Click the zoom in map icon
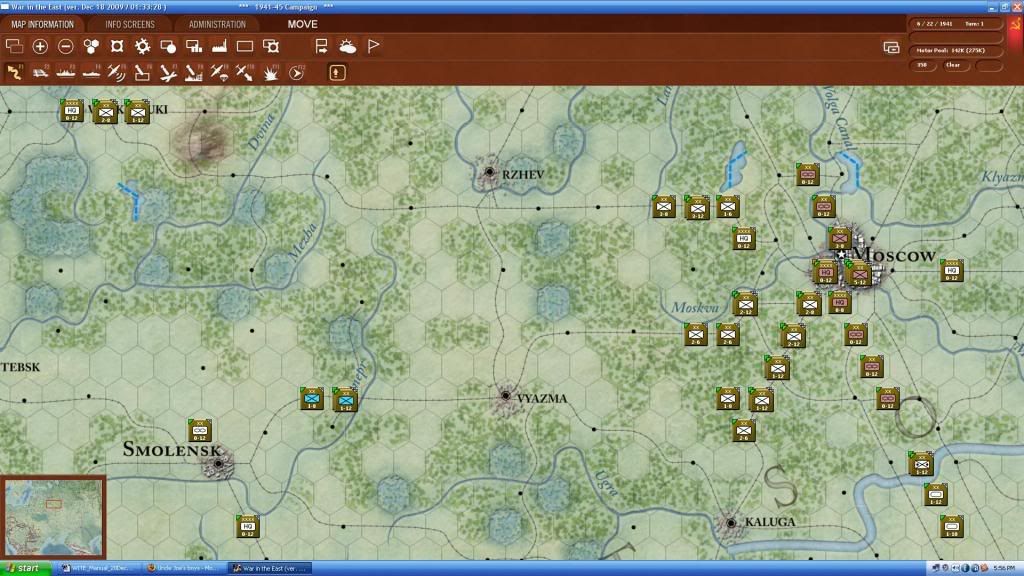 point(40,46)
